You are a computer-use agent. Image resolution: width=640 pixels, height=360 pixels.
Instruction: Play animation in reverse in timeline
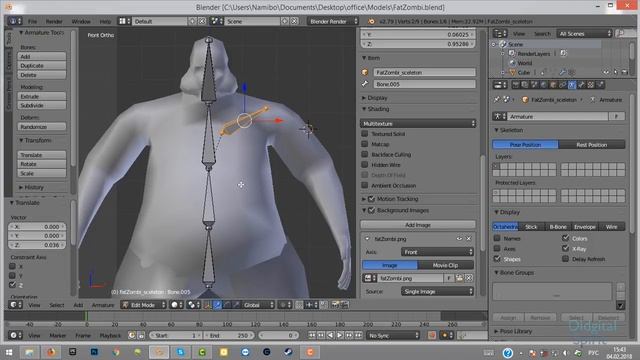pyautogui.click(x=330, y=336)
